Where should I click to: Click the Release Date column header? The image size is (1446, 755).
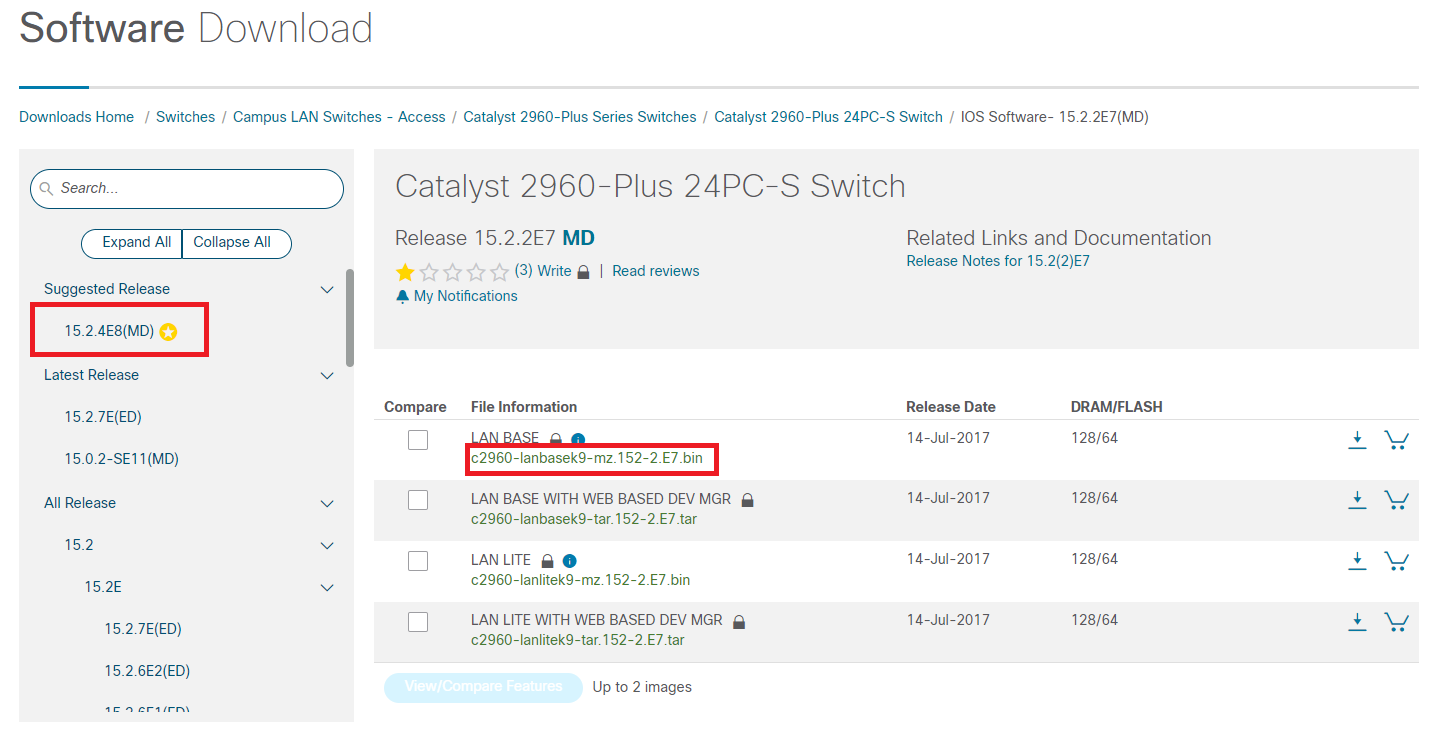[x=951, y=407]
